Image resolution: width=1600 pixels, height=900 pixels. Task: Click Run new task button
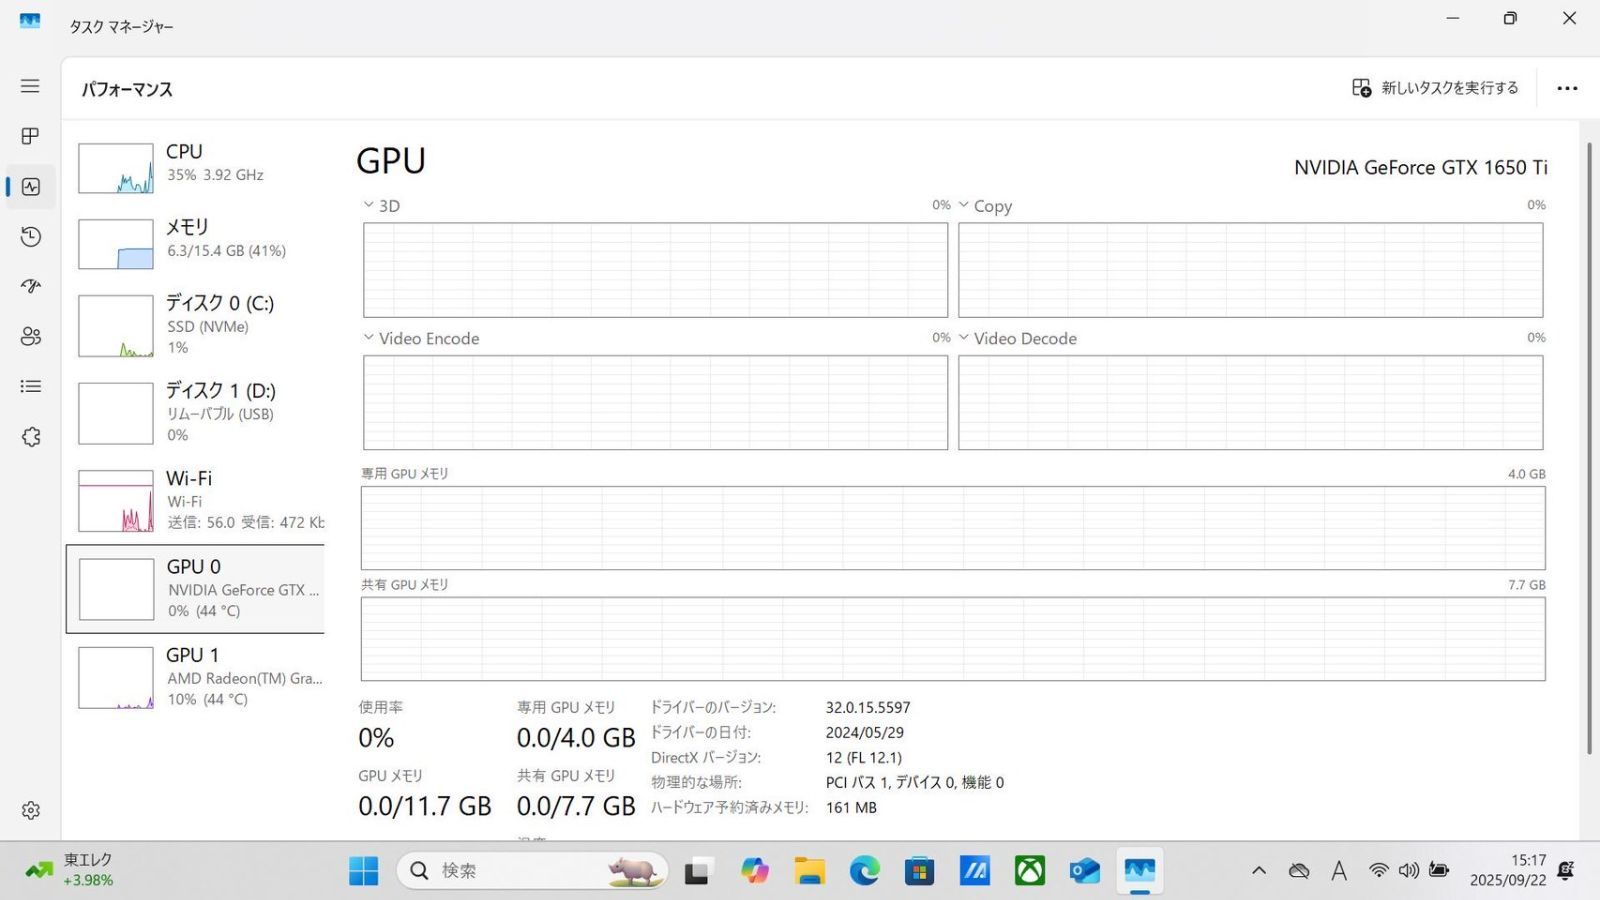coord(1435,88)
